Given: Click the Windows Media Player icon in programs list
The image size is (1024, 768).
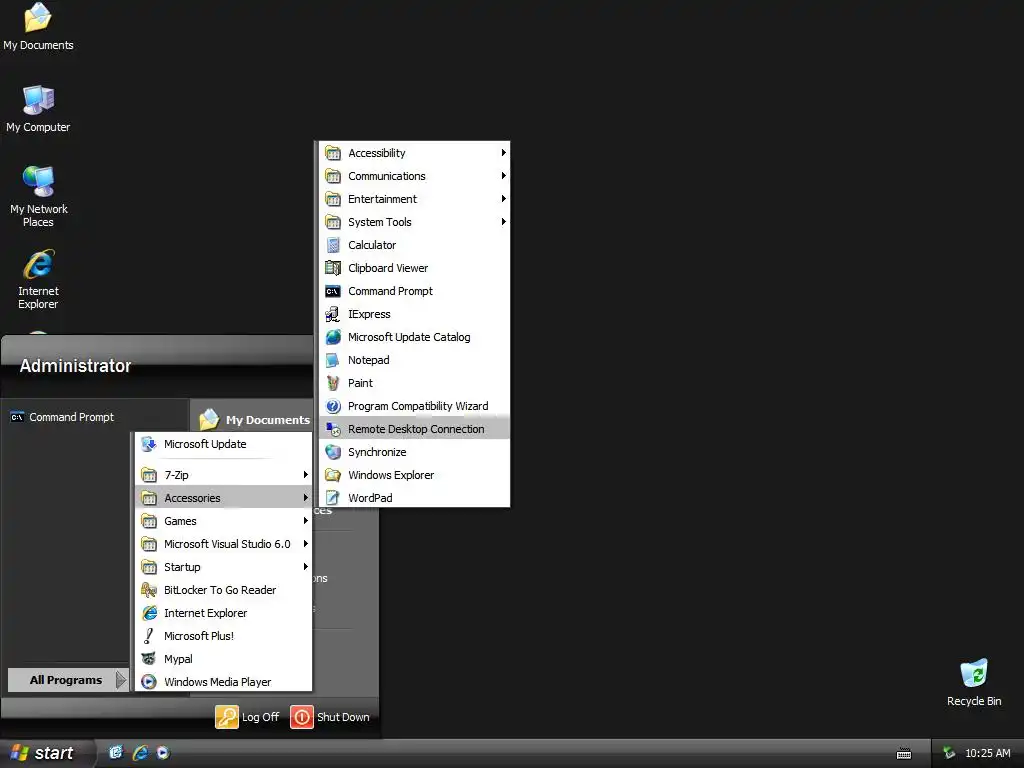Looking at the screenshot, I should coord(149,682).
